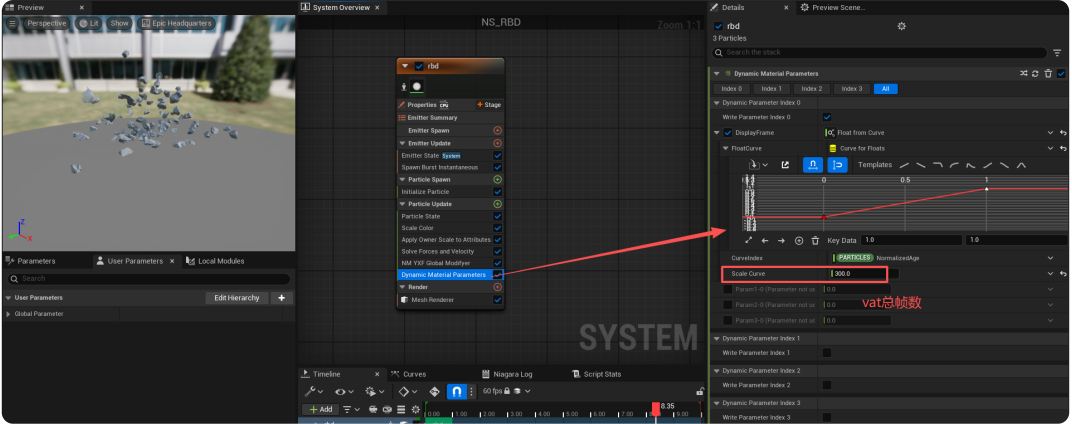Expand the Global Parameter tree item
This screenshot has height=424, width=1072.
point(9,314)
